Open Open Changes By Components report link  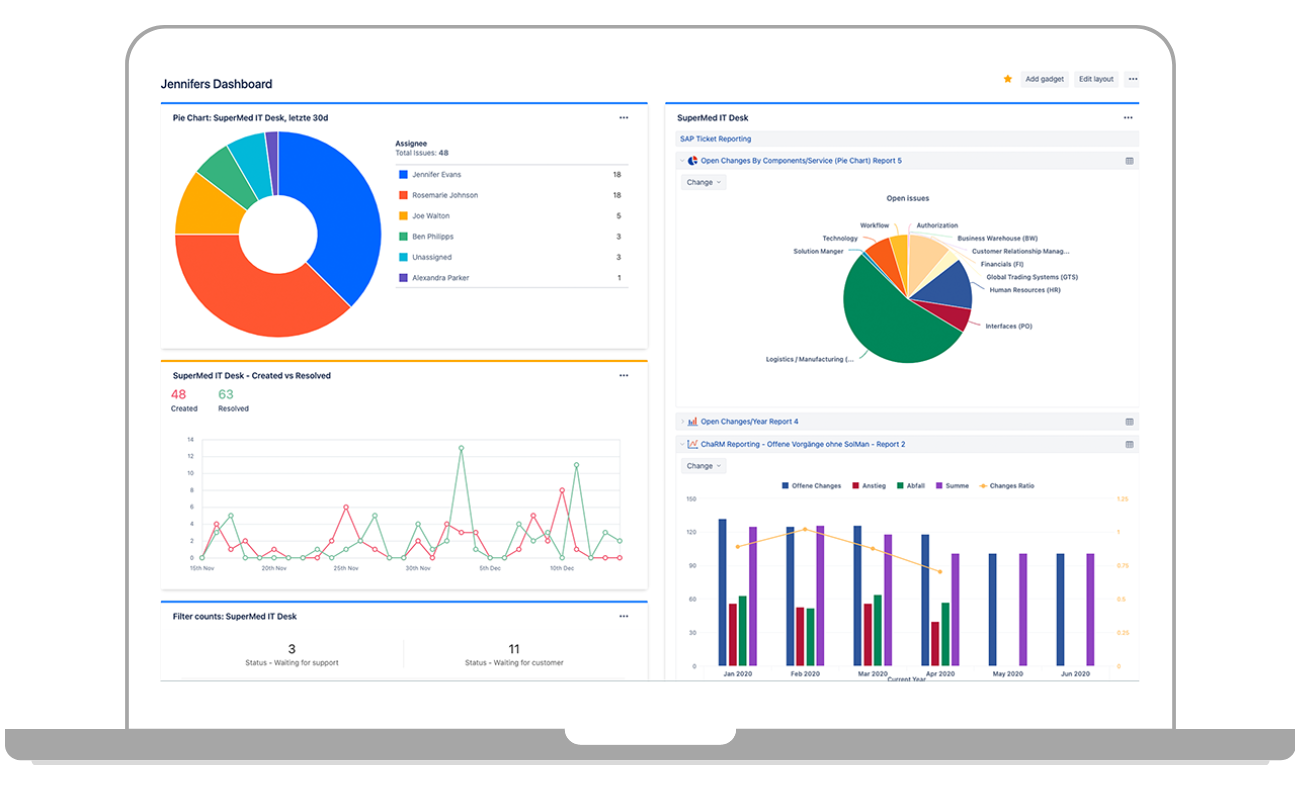click(x=801, y=161)
